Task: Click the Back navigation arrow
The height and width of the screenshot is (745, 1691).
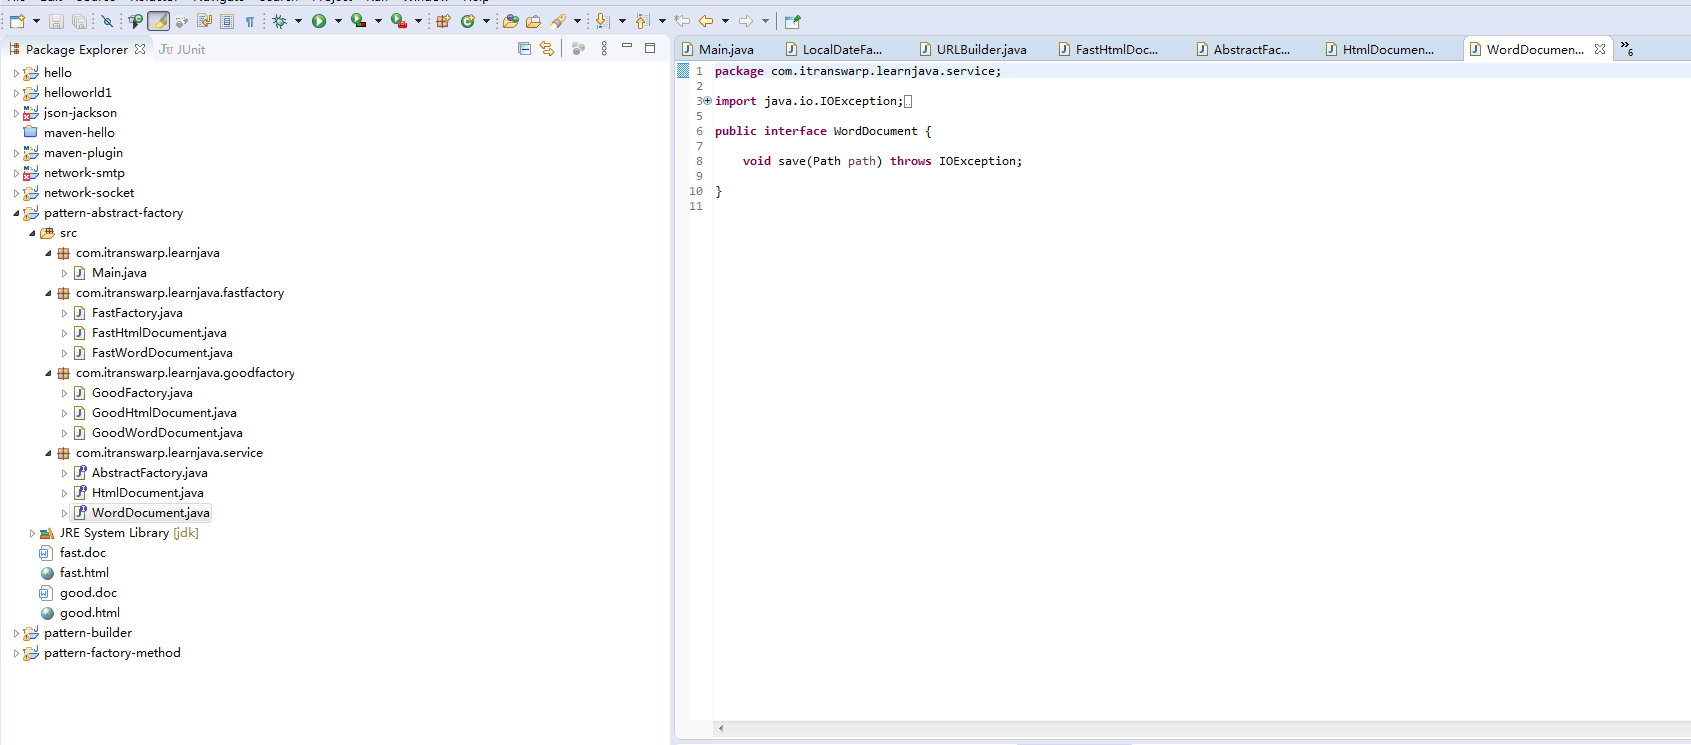Action: coord(706,21)
